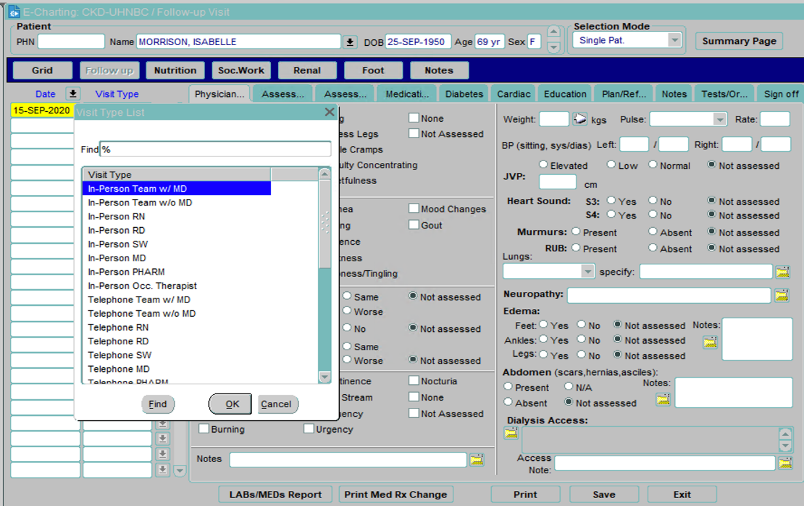Tick the Nocturia checkbox

[414, 381]
